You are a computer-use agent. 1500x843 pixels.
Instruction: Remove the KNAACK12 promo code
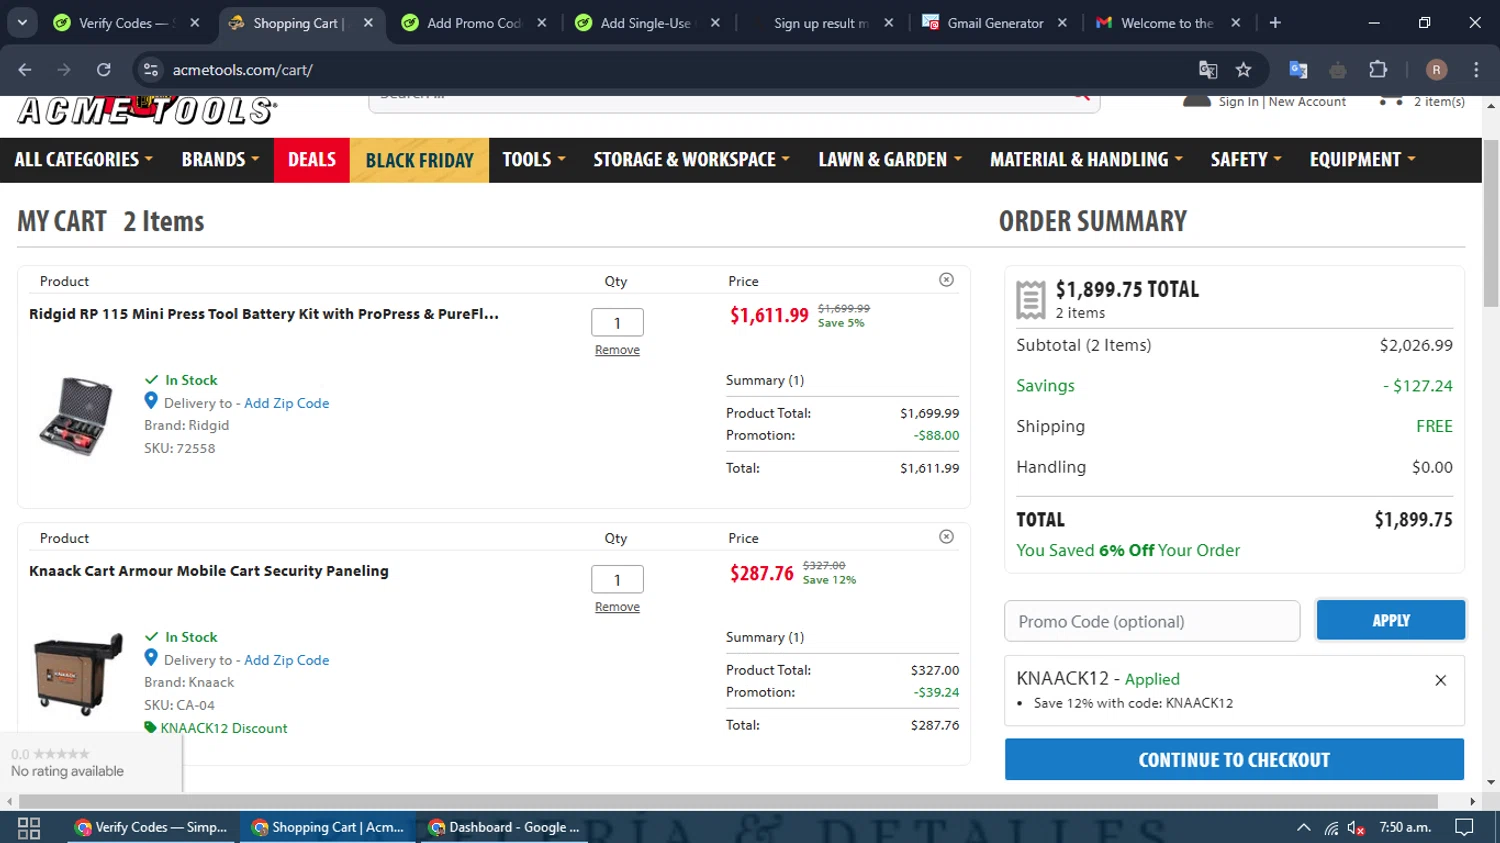click(1440, 680)
